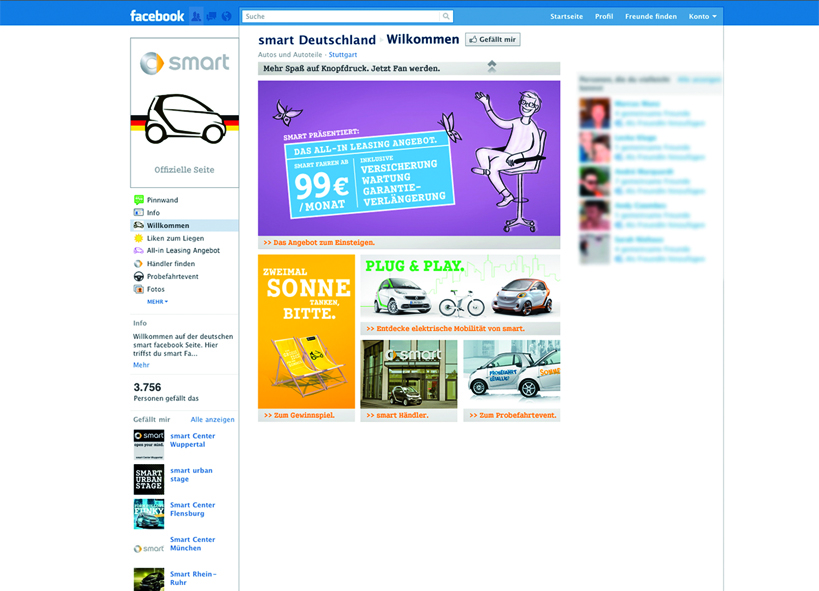The height and width of the screenshot is (591, 819).
Task: Click the search magnifier icon
Action: click(x=446, y=16)
